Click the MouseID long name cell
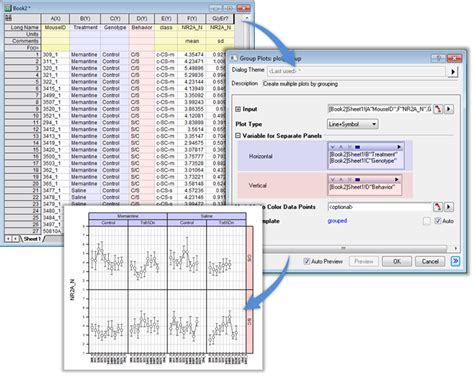This screenshot has height=376, width=474. point(55,27)
